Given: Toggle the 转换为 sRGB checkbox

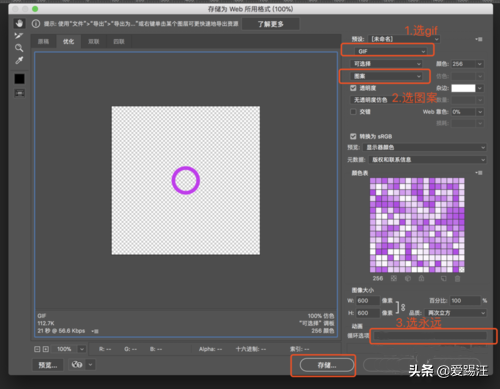Looking at the screenshot, I should [x=353, y=136].
